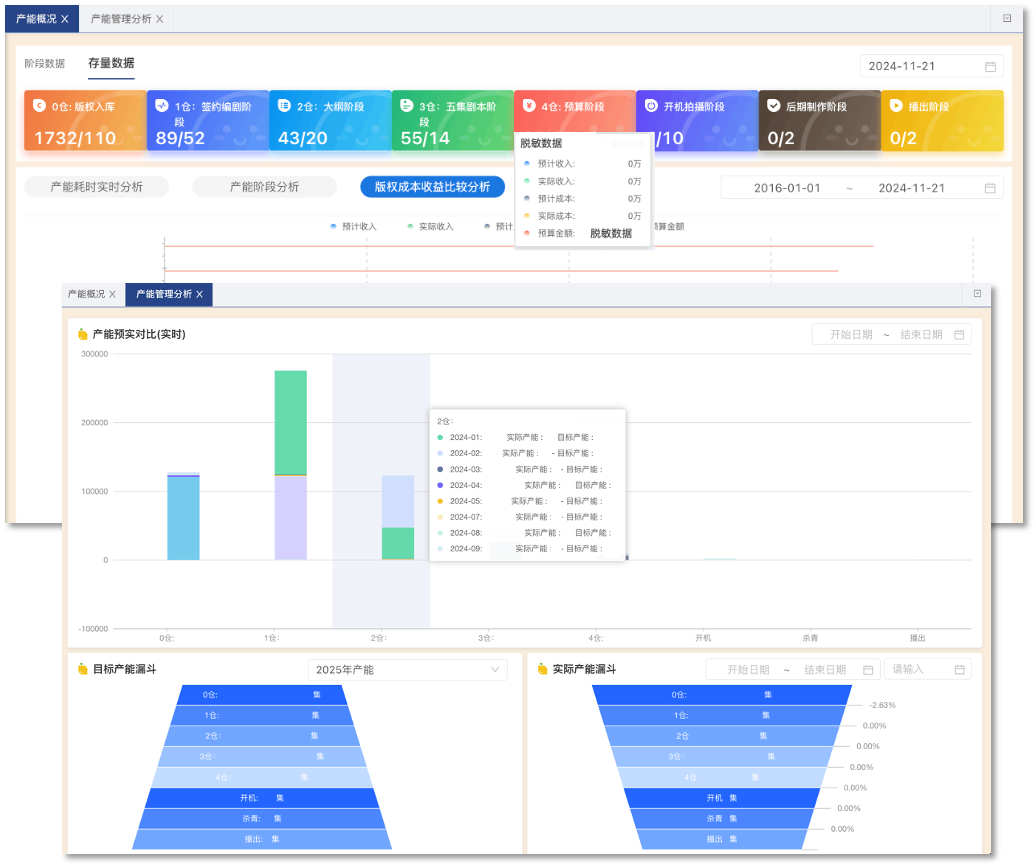Click the 0仓 layer of 实际产能漏斗
This screenshot has width=1036, height=868.
tap(722, 694)
